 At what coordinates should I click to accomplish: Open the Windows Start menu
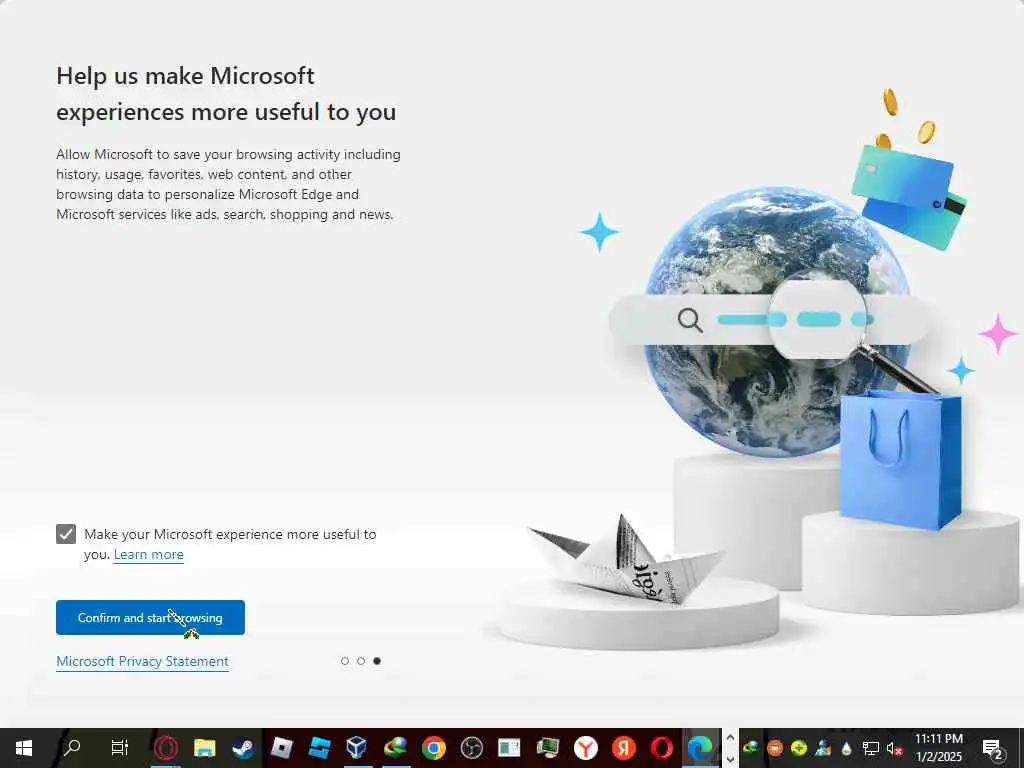[x=24, y=747]
